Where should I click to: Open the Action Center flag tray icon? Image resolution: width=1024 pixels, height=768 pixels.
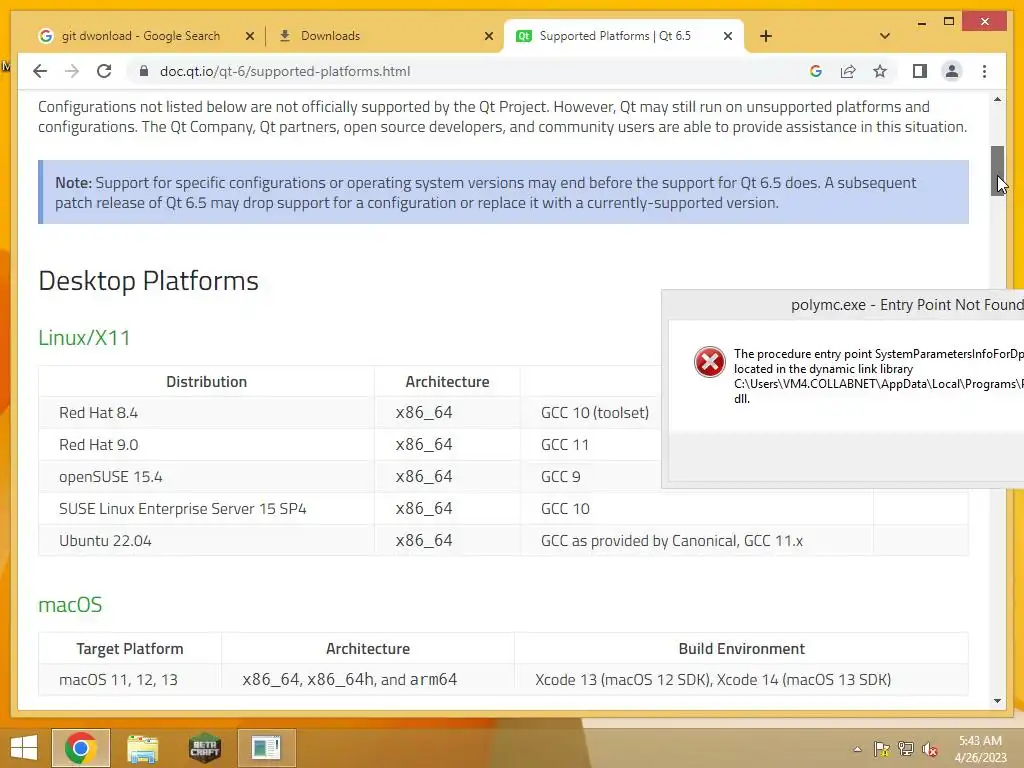[882, 749]
